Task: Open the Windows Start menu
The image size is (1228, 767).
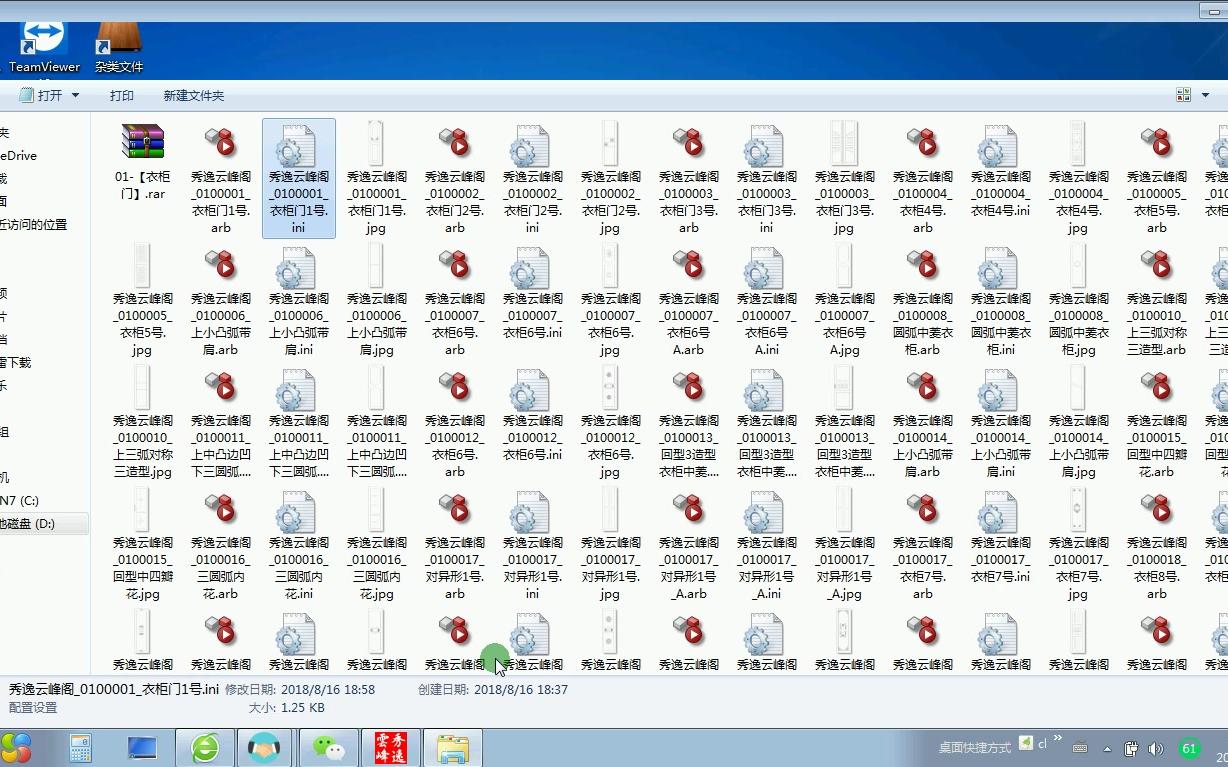Action: pyautogui.click(x=16, y=747)
